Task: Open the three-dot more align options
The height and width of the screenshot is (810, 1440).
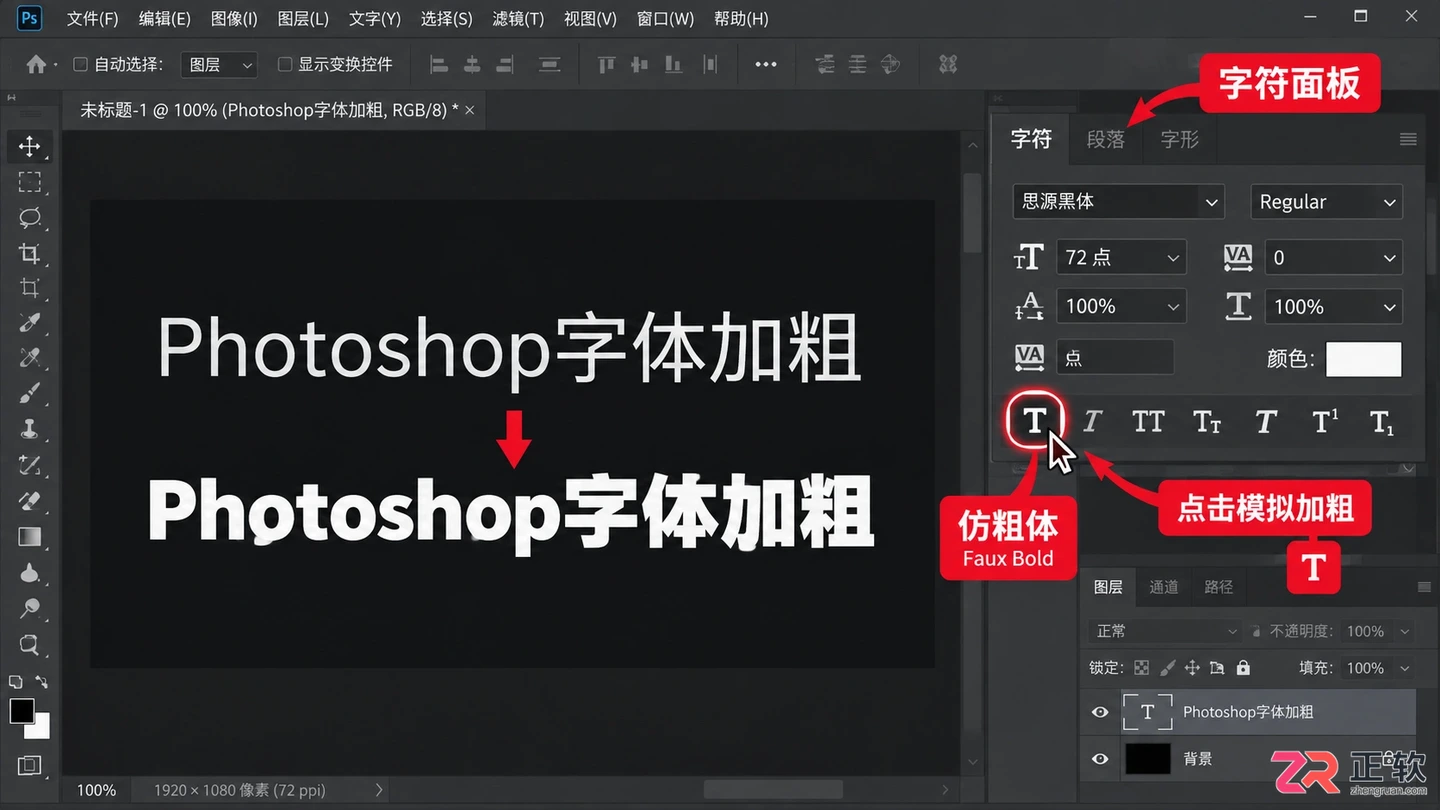Action: click(x=766, y=64)
